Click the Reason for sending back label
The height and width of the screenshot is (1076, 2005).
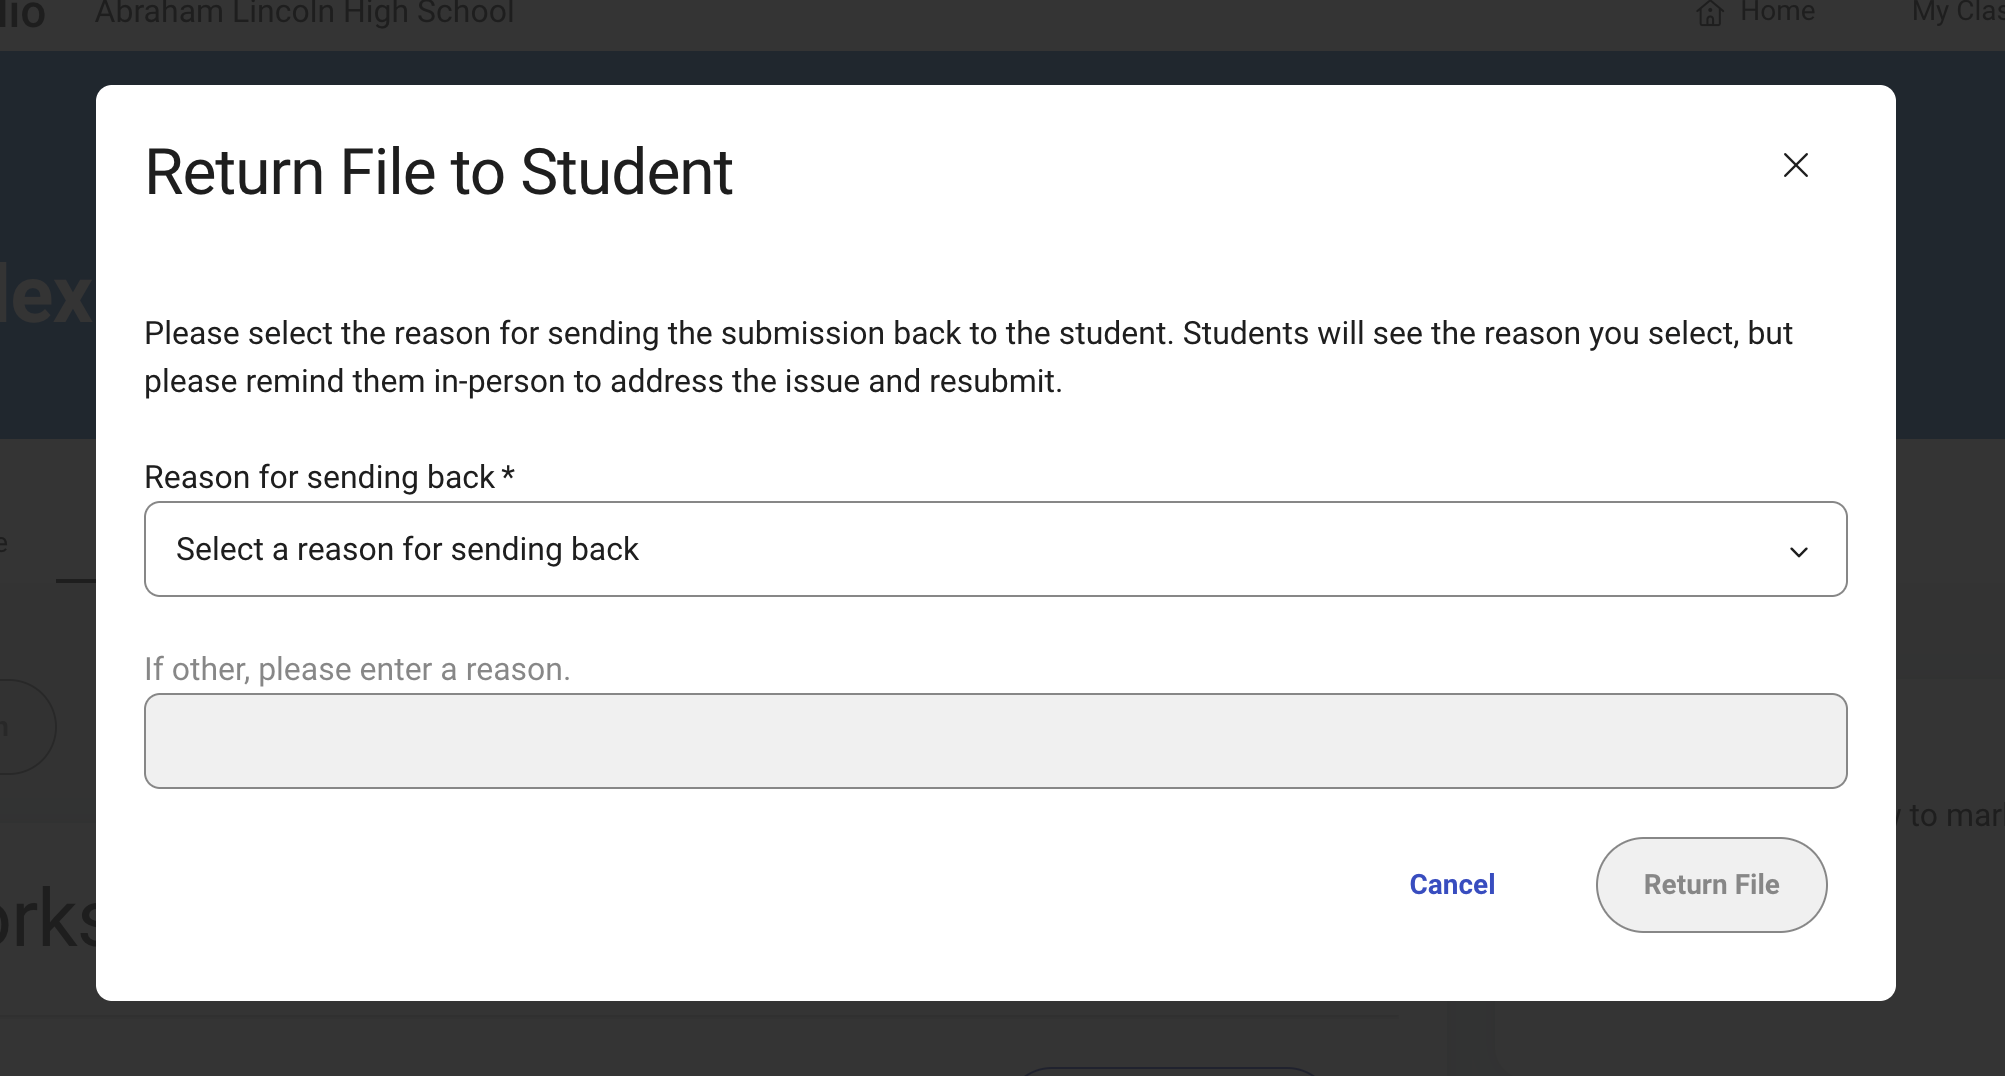329,477
